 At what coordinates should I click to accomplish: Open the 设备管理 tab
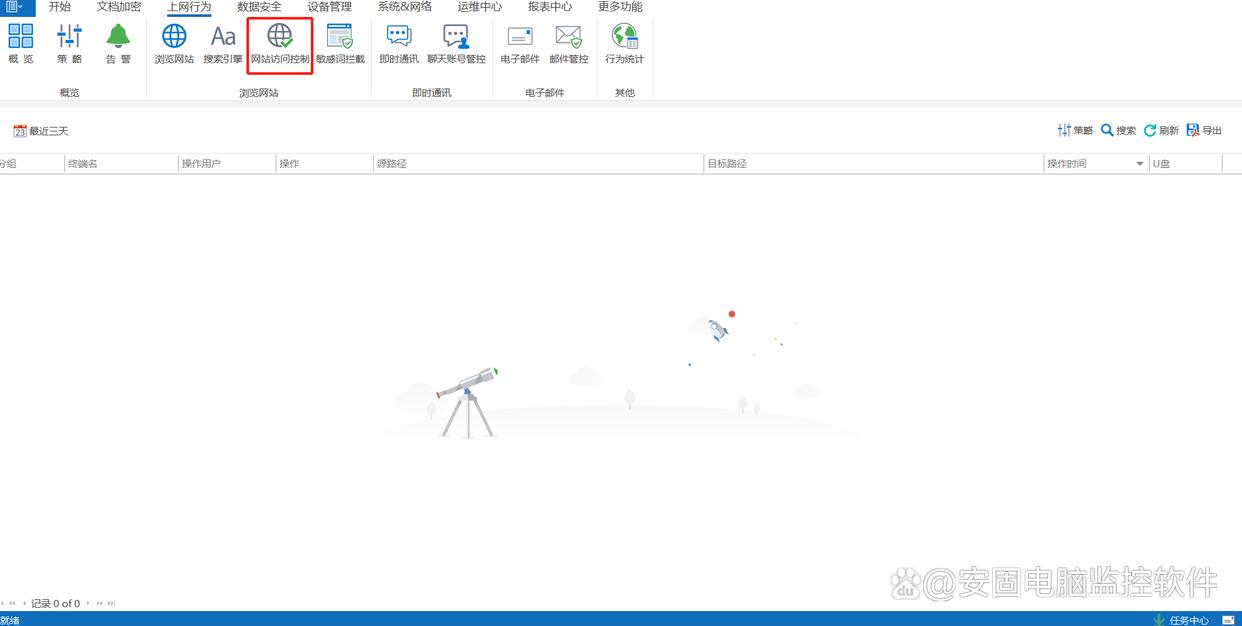click(x=329, y=6)
